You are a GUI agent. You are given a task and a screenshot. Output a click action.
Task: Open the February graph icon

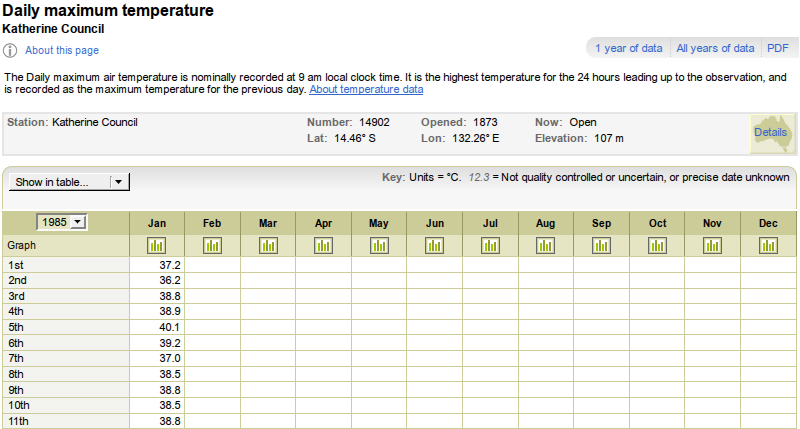[x=212, y=246]
